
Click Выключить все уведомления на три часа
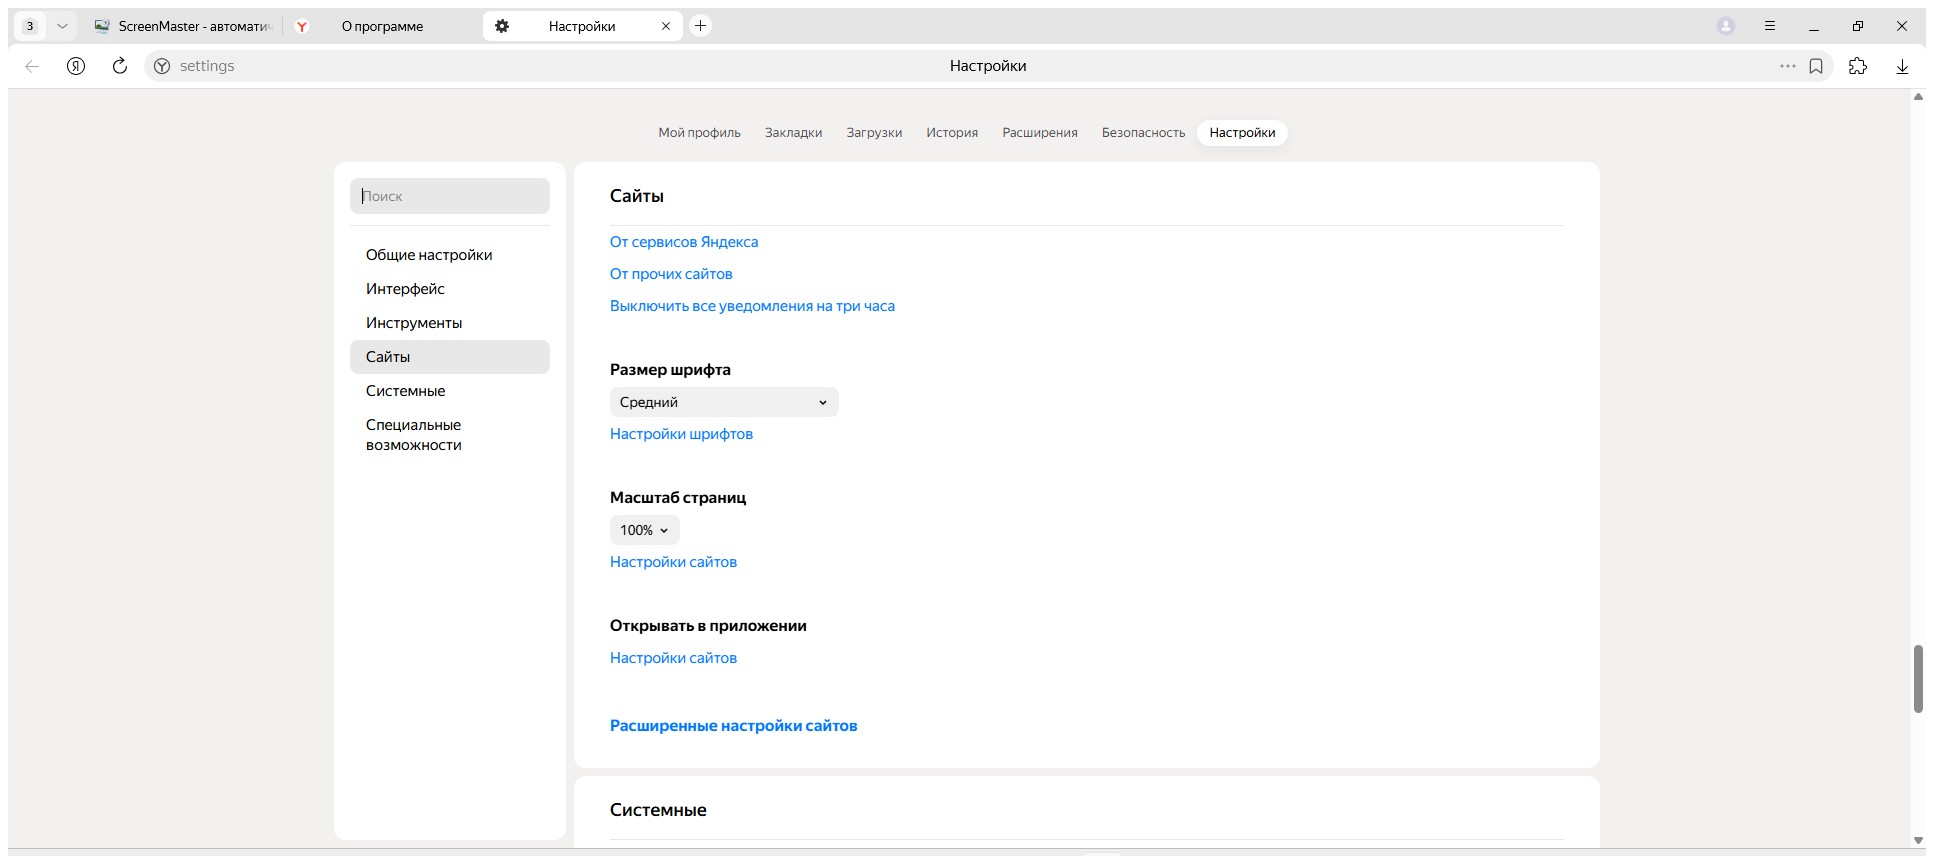pos(752,306)
